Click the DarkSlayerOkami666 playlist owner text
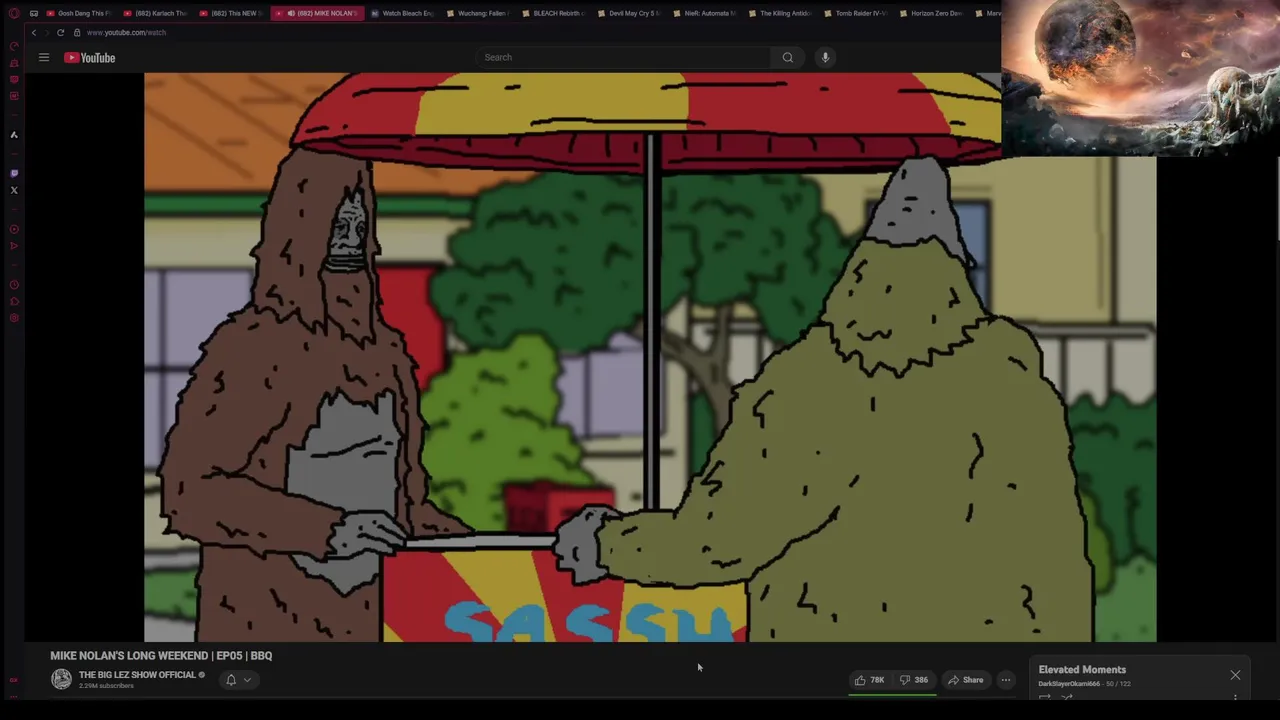Image resolution: width=1280 pixels, height=720 pixels. [1068, 684]
